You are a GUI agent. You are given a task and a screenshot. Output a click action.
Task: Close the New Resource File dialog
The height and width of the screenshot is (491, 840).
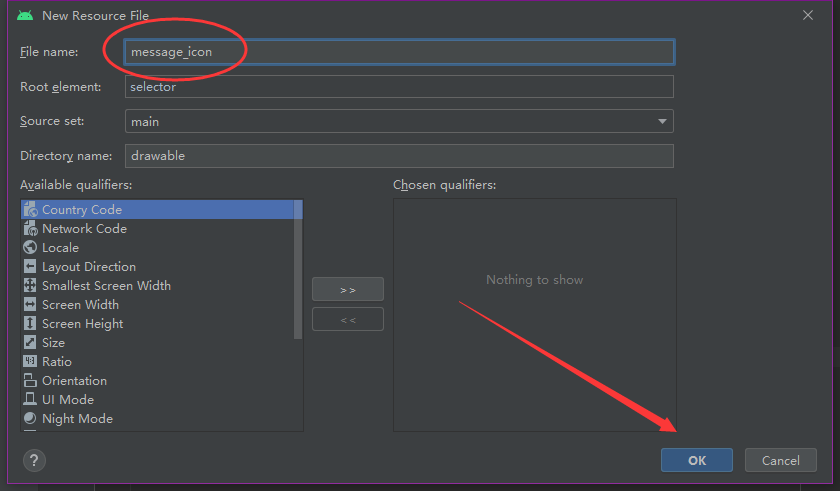click(808, 16)
